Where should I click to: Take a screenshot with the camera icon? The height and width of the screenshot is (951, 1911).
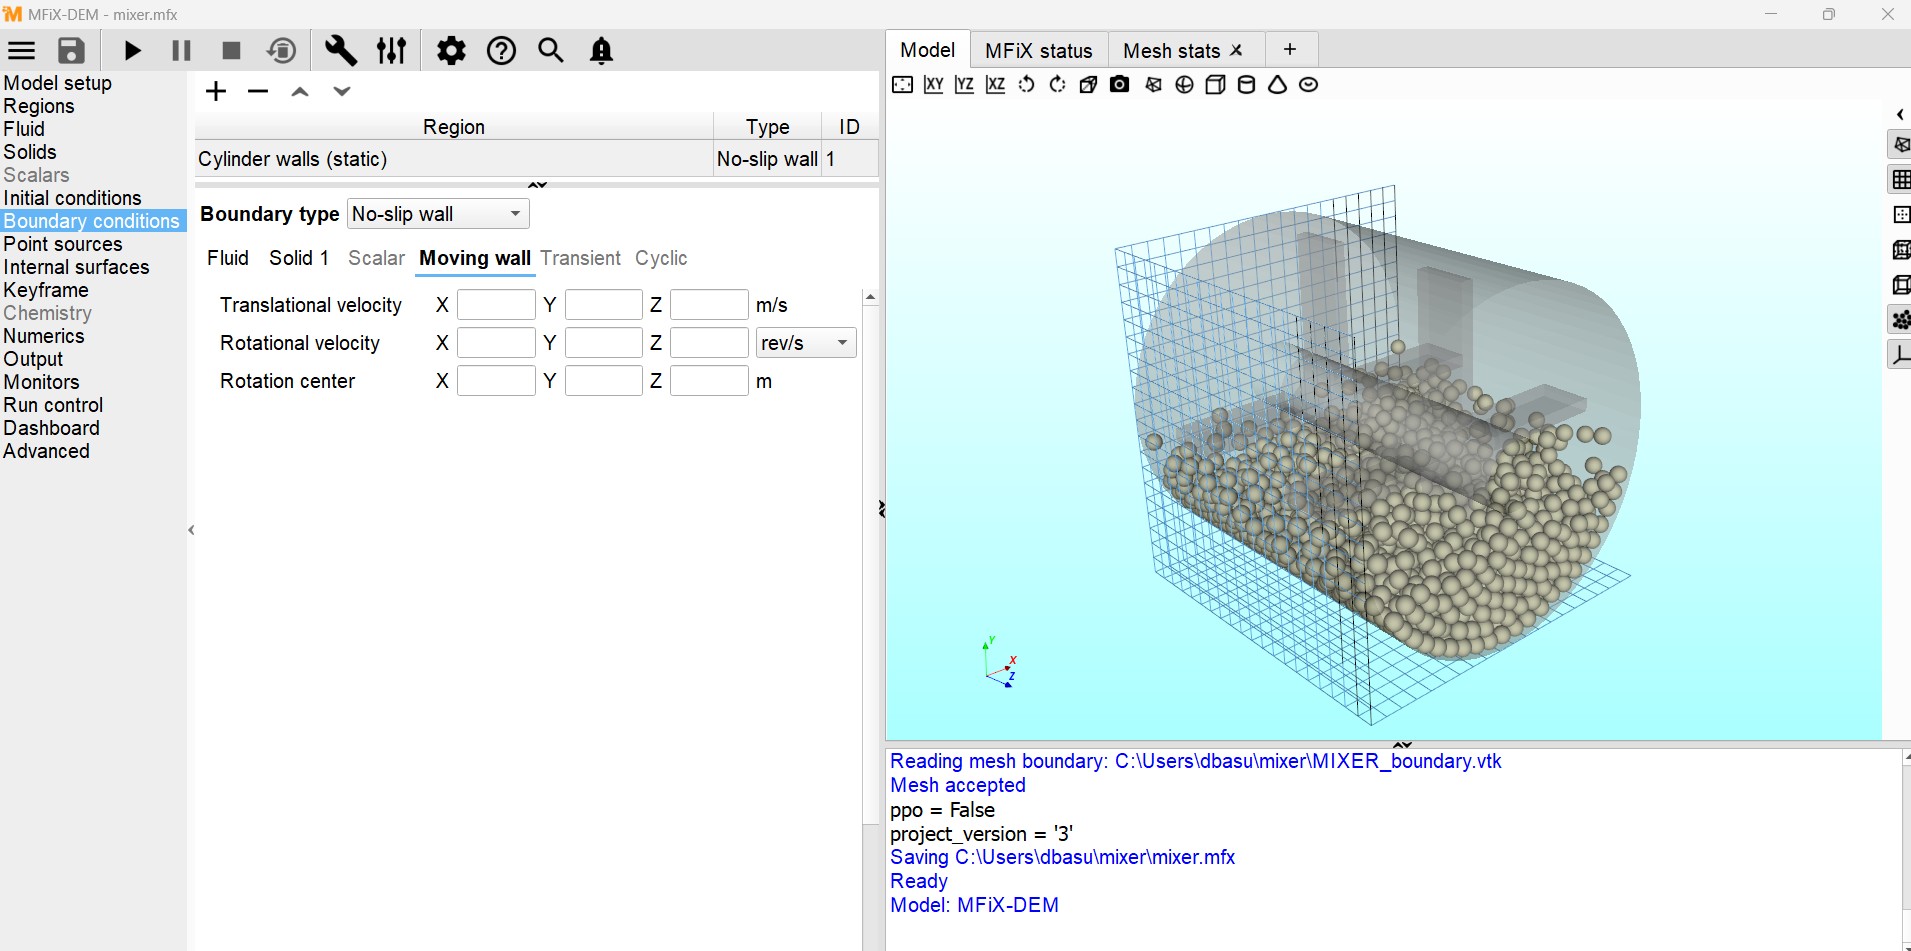[1120, 85]
